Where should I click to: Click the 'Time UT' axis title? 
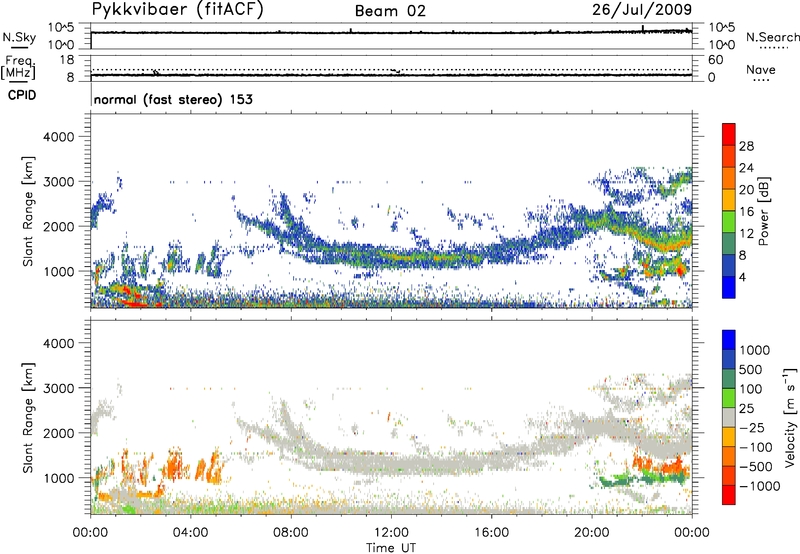point(391,548)
